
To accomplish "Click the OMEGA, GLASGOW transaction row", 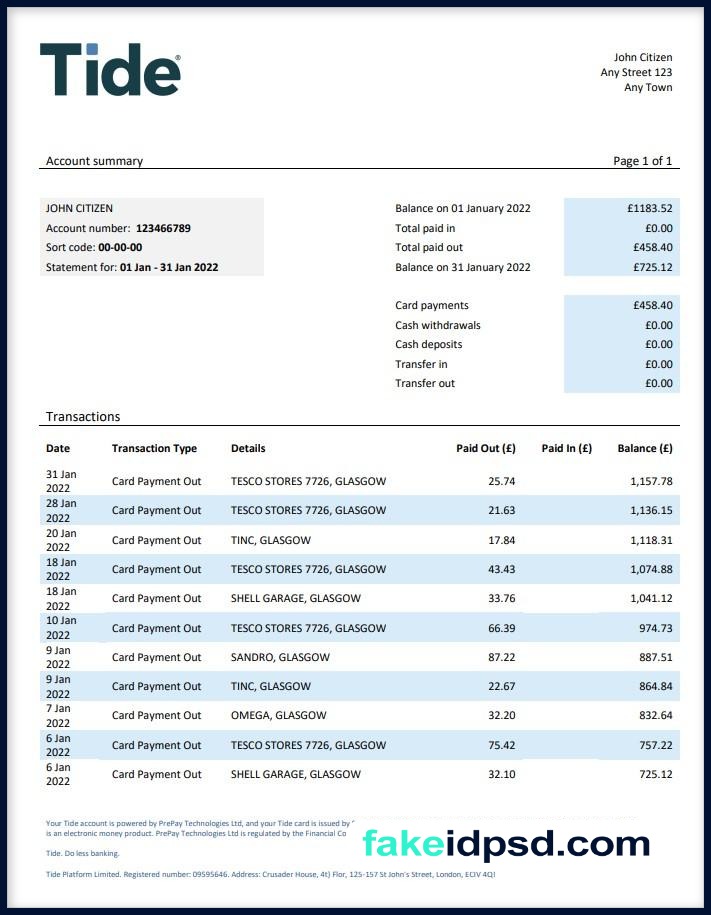I will click(x=359, y=715).
